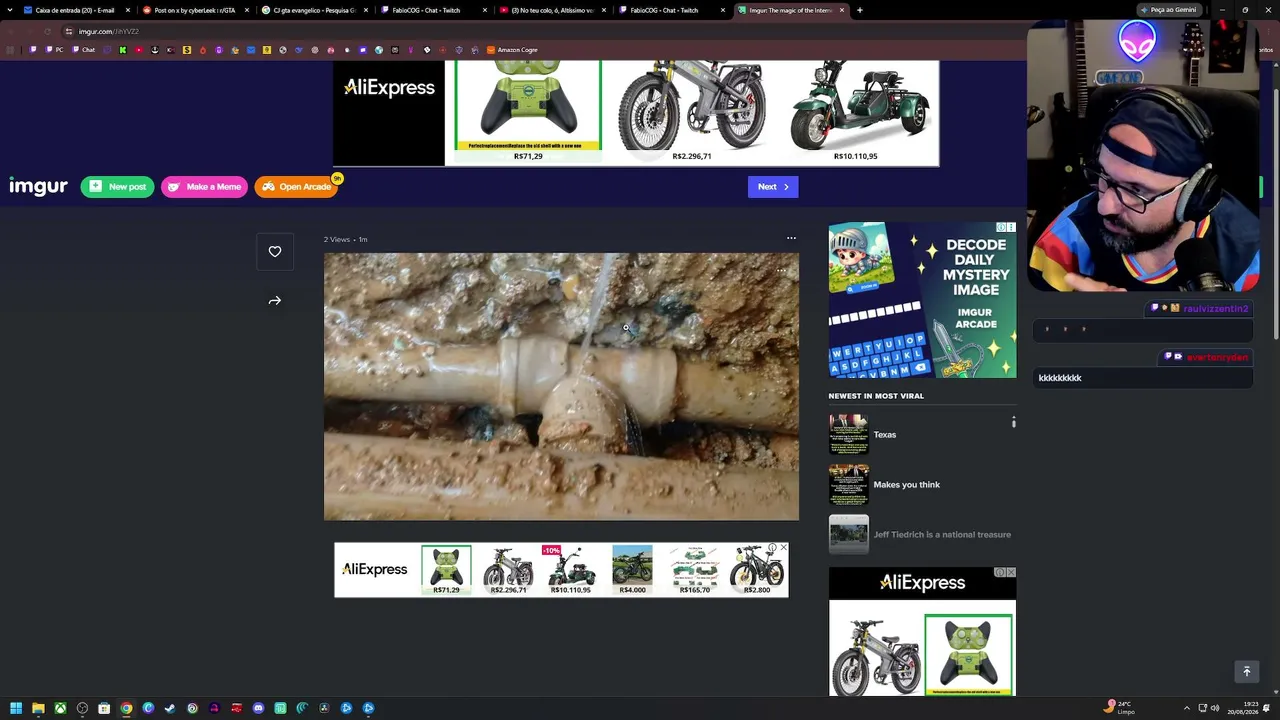Close the Imgur browser tab

coord(842,10)
